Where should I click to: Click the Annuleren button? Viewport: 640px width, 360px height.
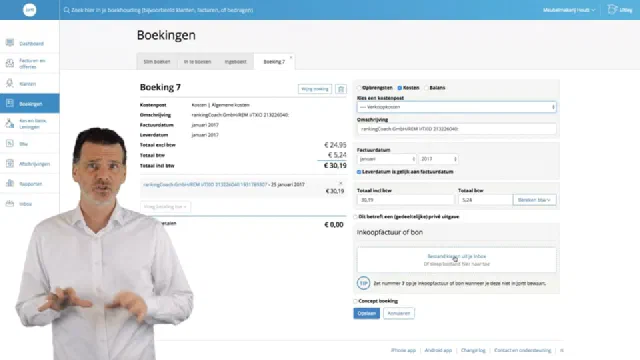click(x=399, y=313)
